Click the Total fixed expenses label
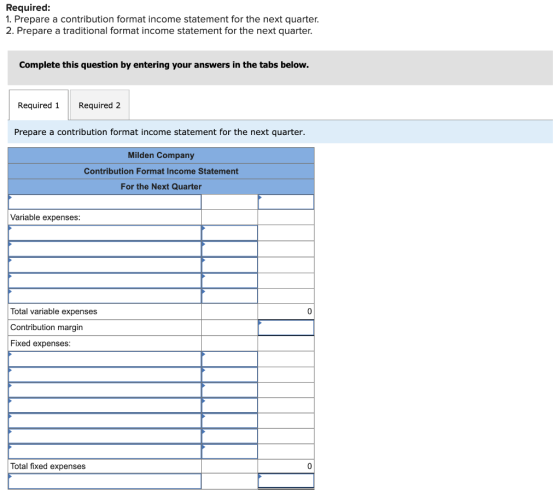This screenshot has width=560, height=494. tap(48, 466)
